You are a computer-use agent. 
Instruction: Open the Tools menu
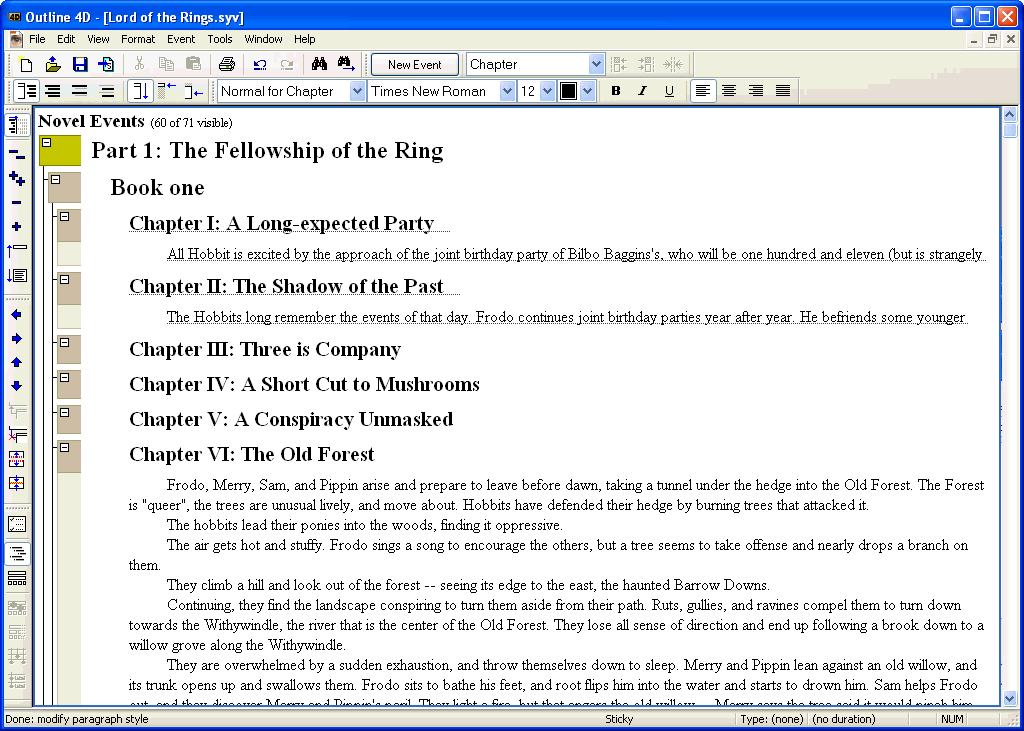(x=219, y=39)
